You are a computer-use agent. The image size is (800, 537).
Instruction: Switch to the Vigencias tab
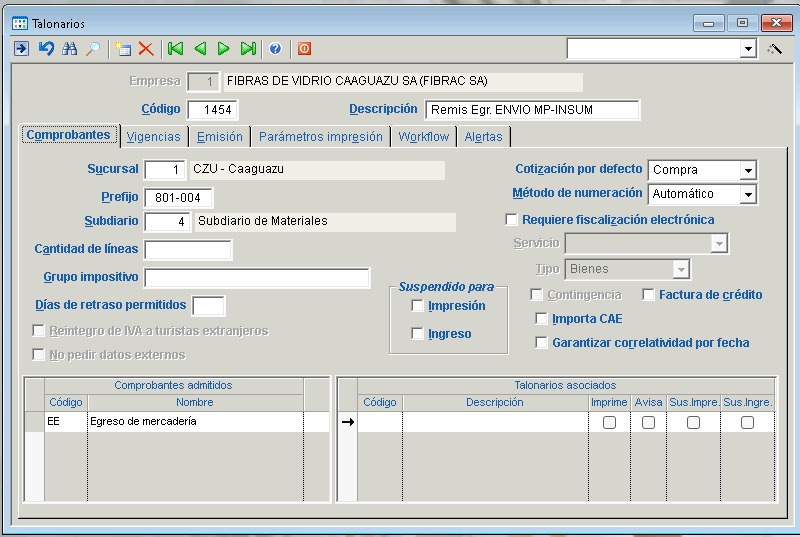pyautogui.click(x=154, y=137)
